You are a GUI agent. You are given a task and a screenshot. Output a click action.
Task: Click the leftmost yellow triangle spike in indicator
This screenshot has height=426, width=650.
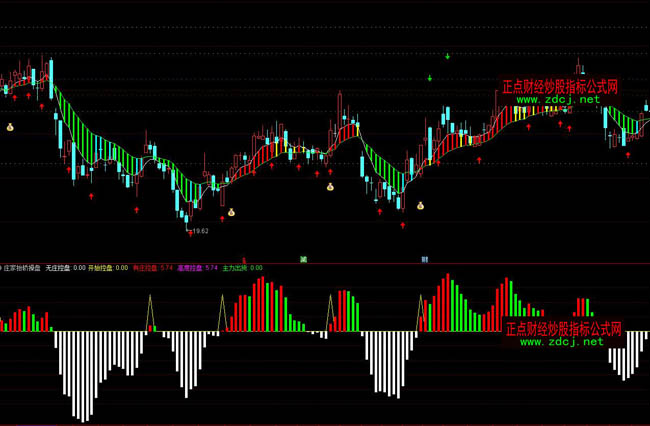pos(151,310)
